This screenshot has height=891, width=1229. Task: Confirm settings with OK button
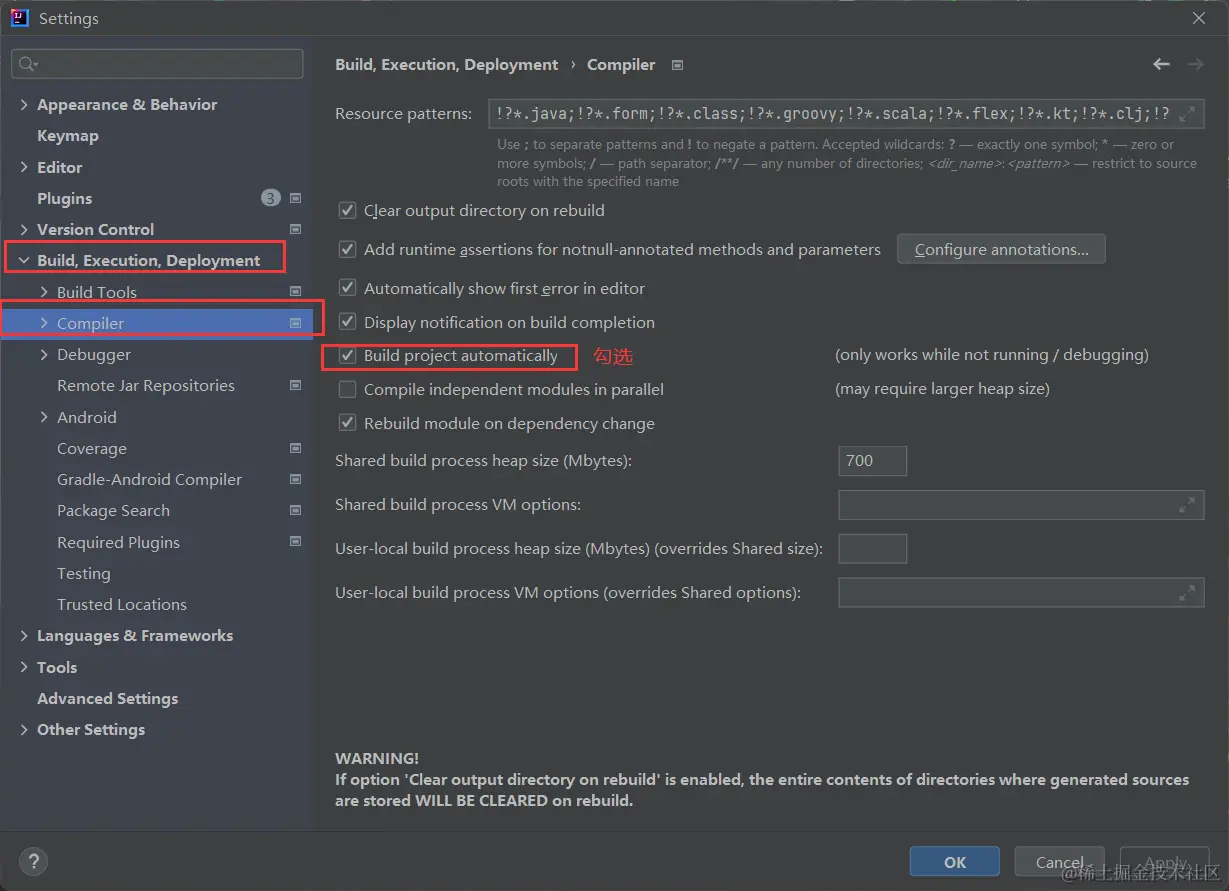[955, 862]
